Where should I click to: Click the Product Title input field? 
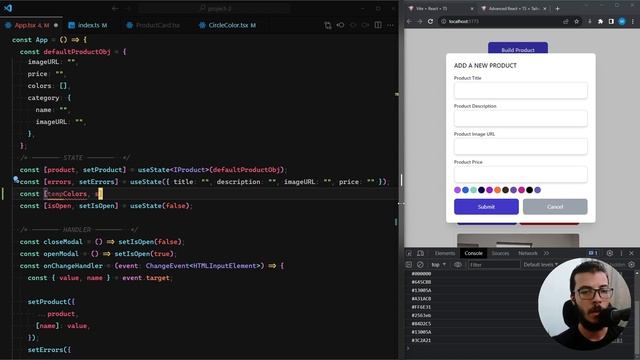[x=520, y=90]
